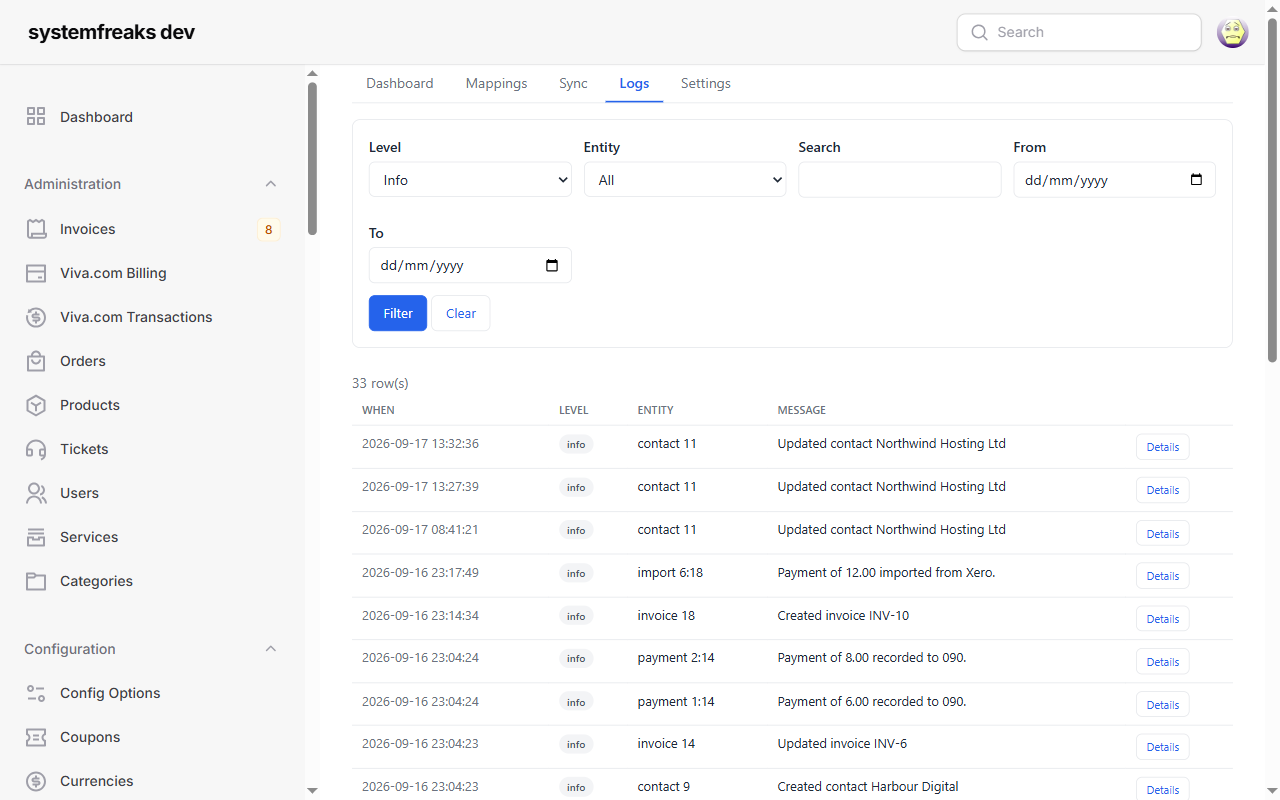The image size is (1280, 800).
Task: Click the Users people icon
Action: click(x=36, y=493)
